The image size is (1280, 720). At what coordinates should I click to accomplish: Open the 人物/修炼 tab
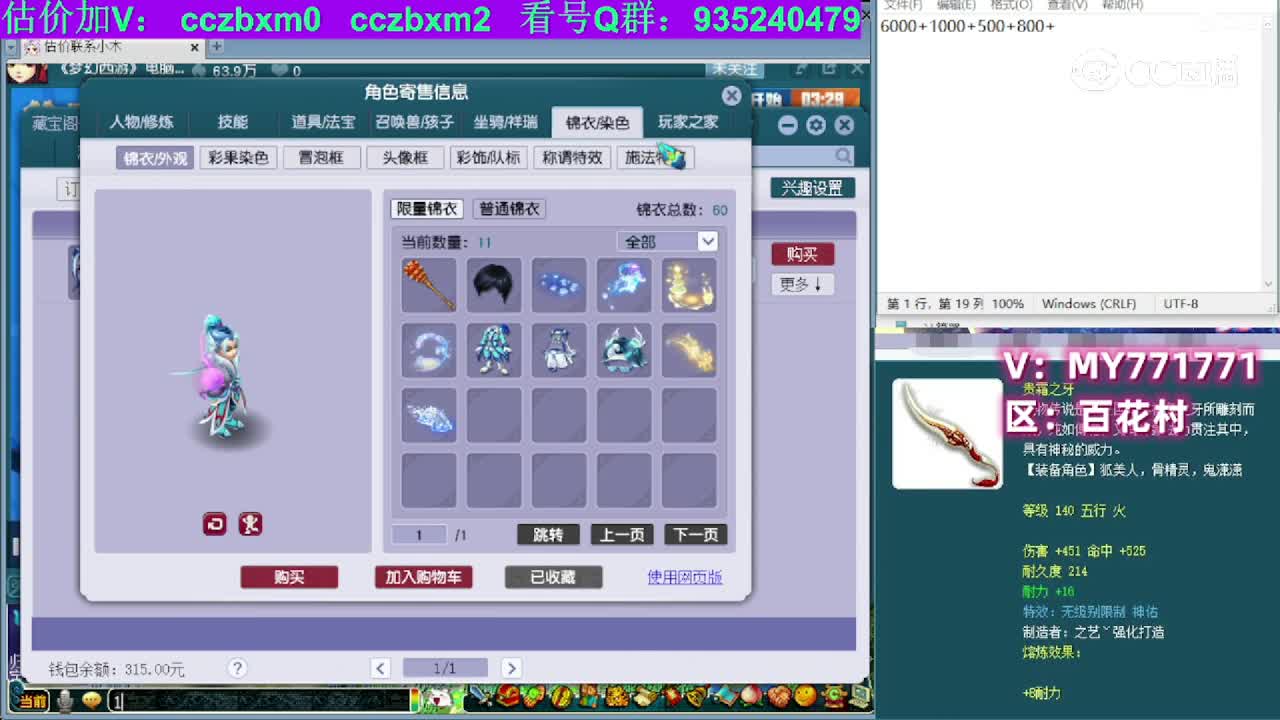click(141, 122)
